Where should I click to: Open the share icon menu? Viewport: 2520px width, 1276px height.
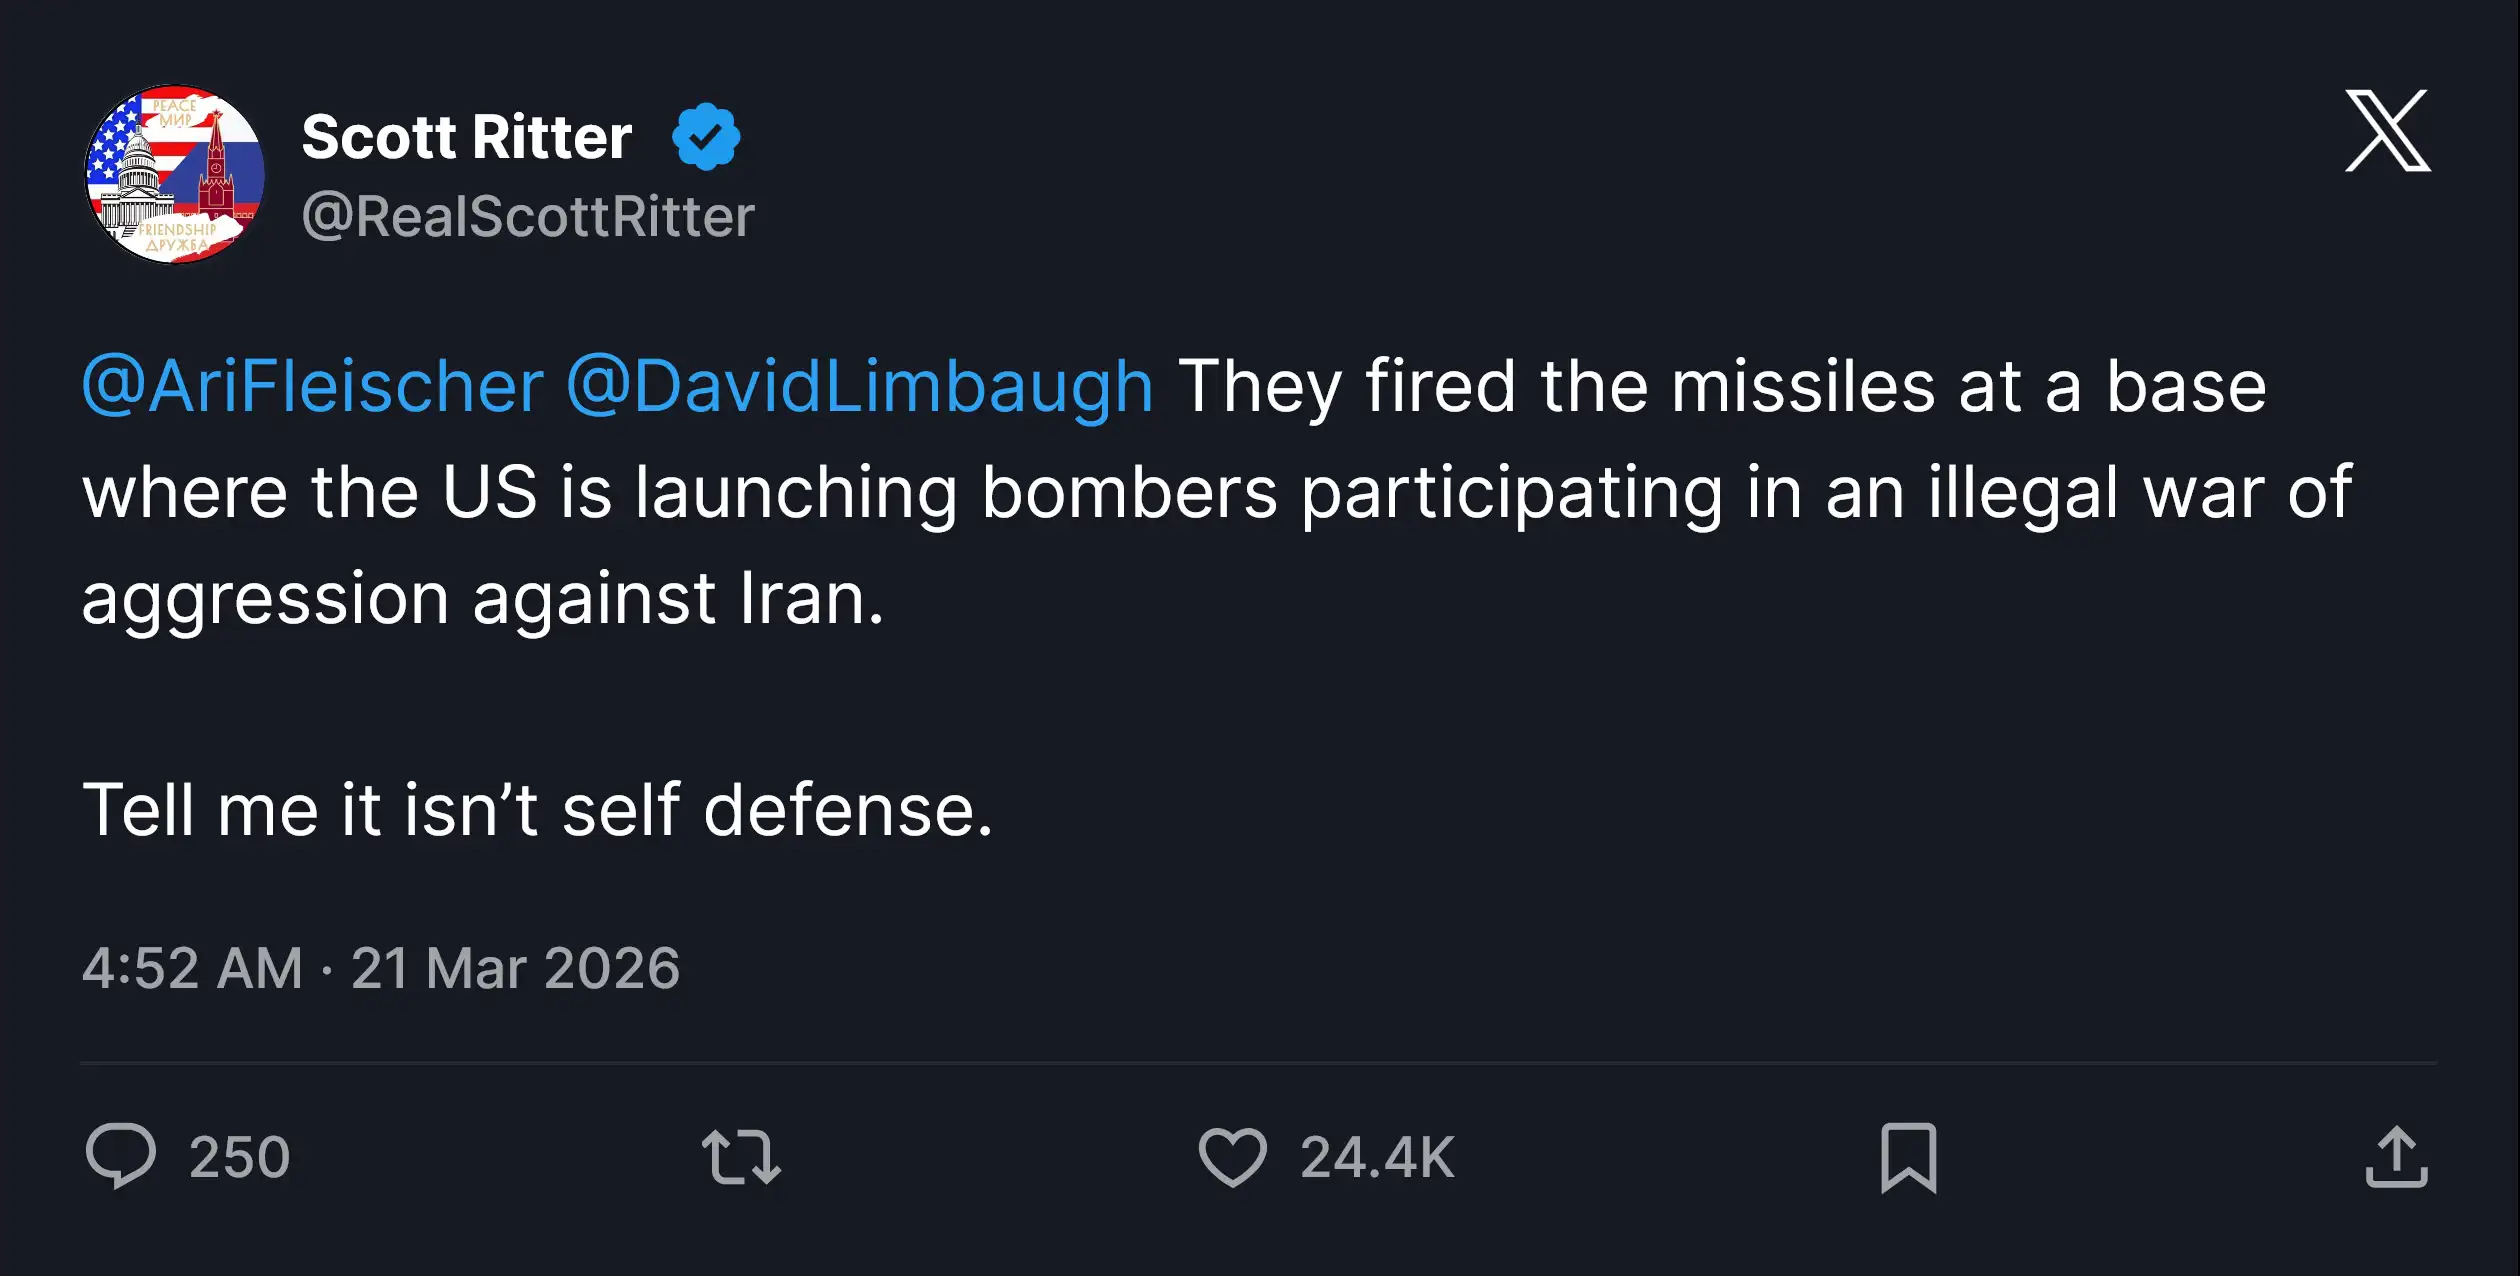[x=2396, y=1157]
